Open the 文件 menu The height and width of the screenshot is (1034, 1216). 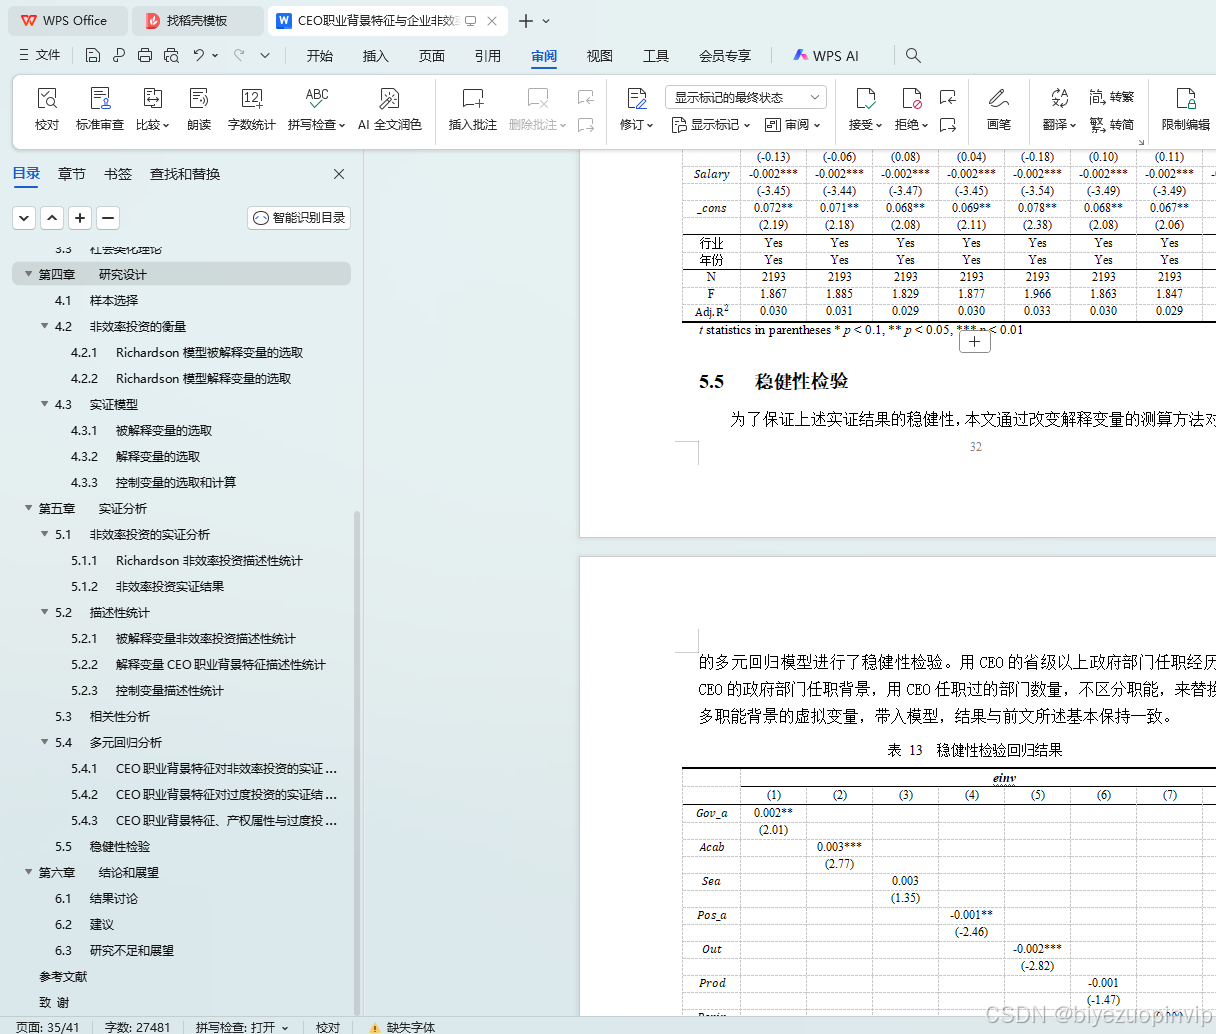(40, 55)
